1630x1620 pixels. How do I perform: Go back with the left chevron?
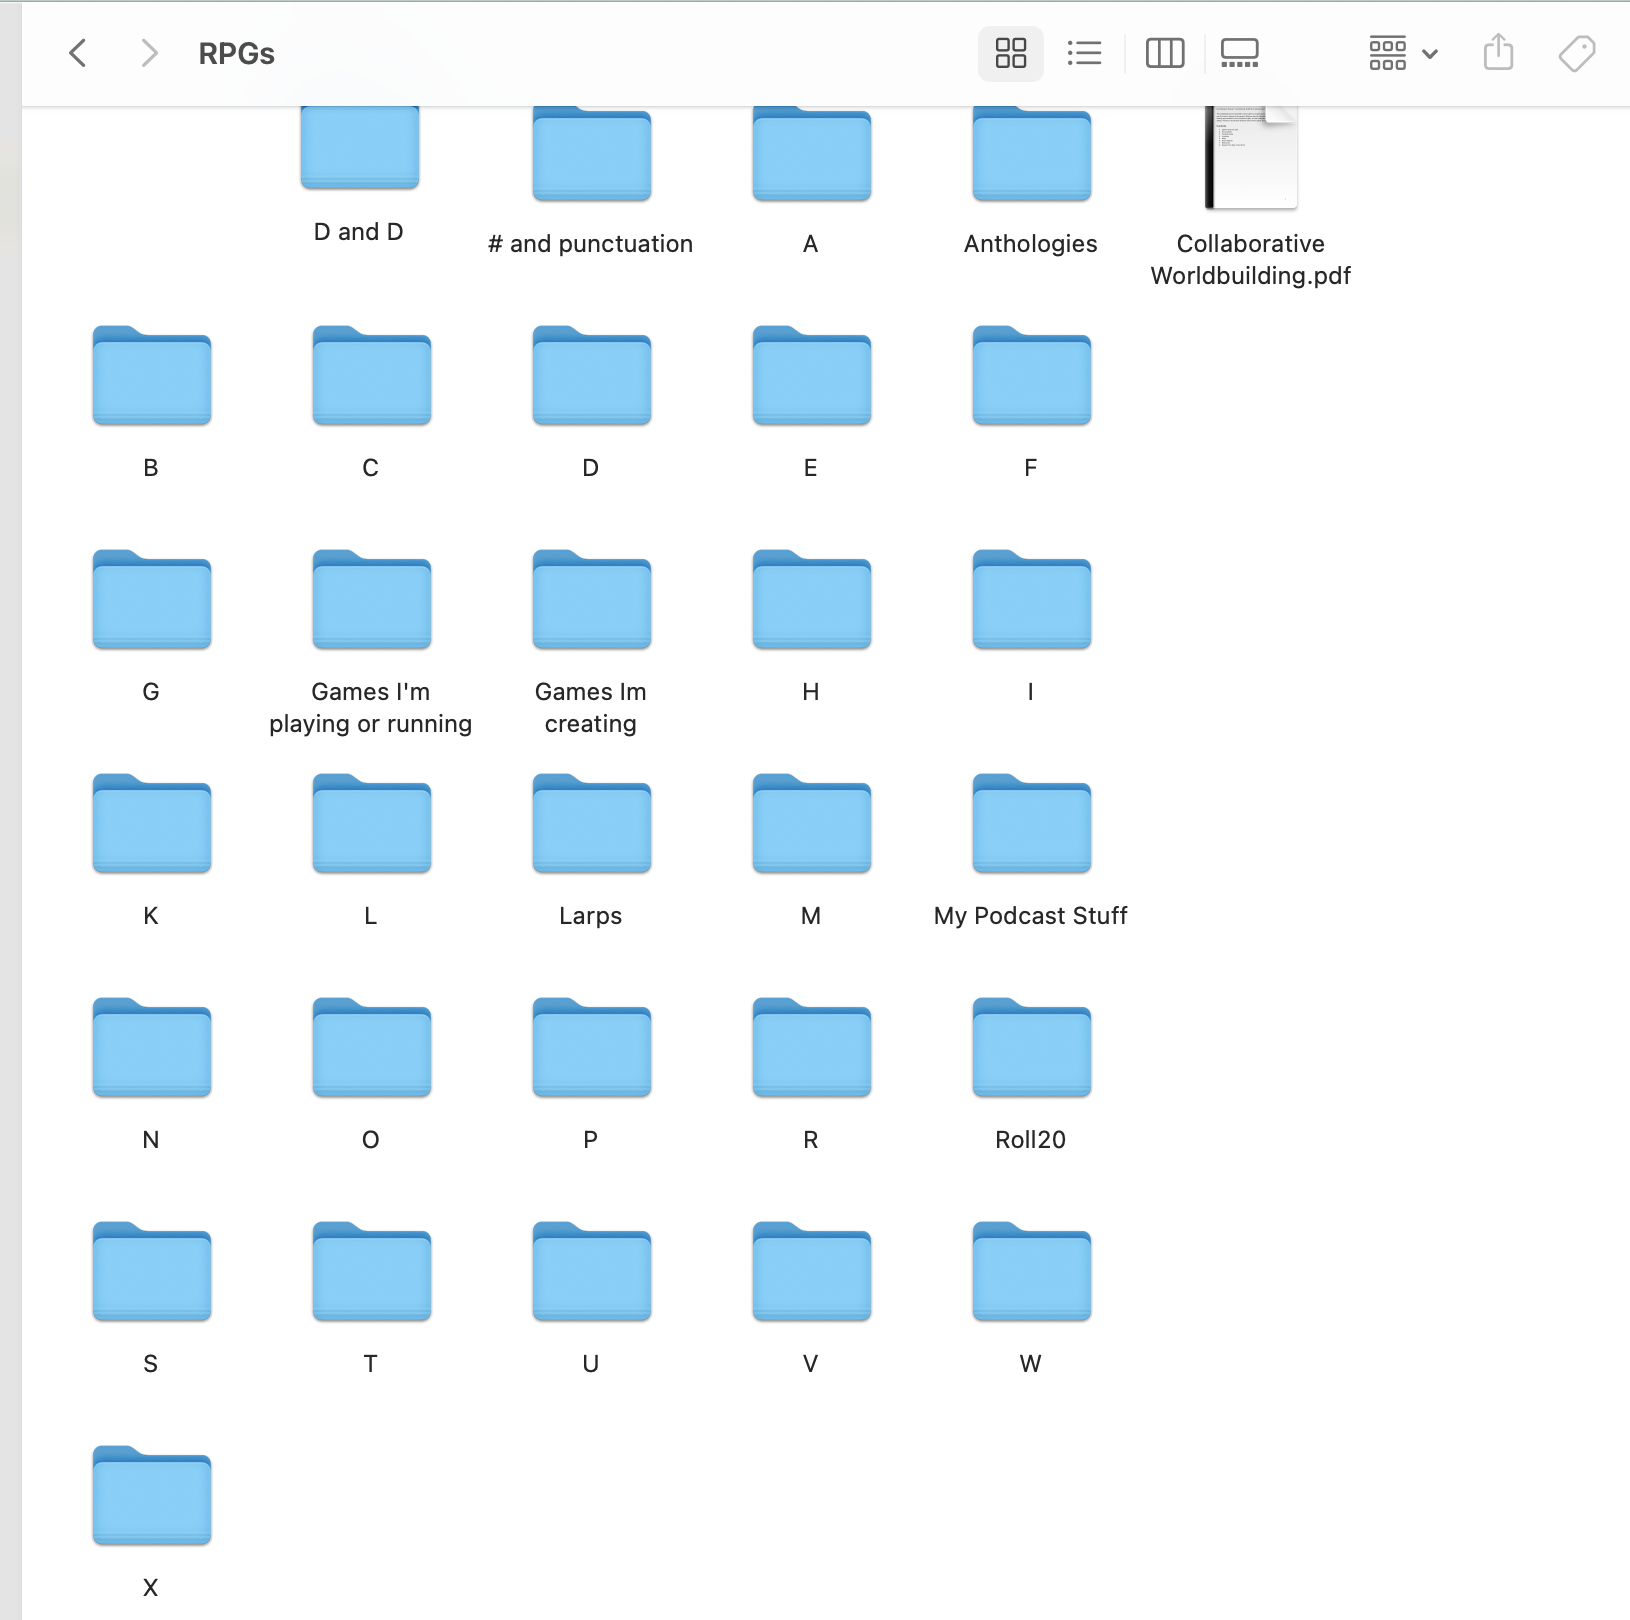(x=78, y=53)
